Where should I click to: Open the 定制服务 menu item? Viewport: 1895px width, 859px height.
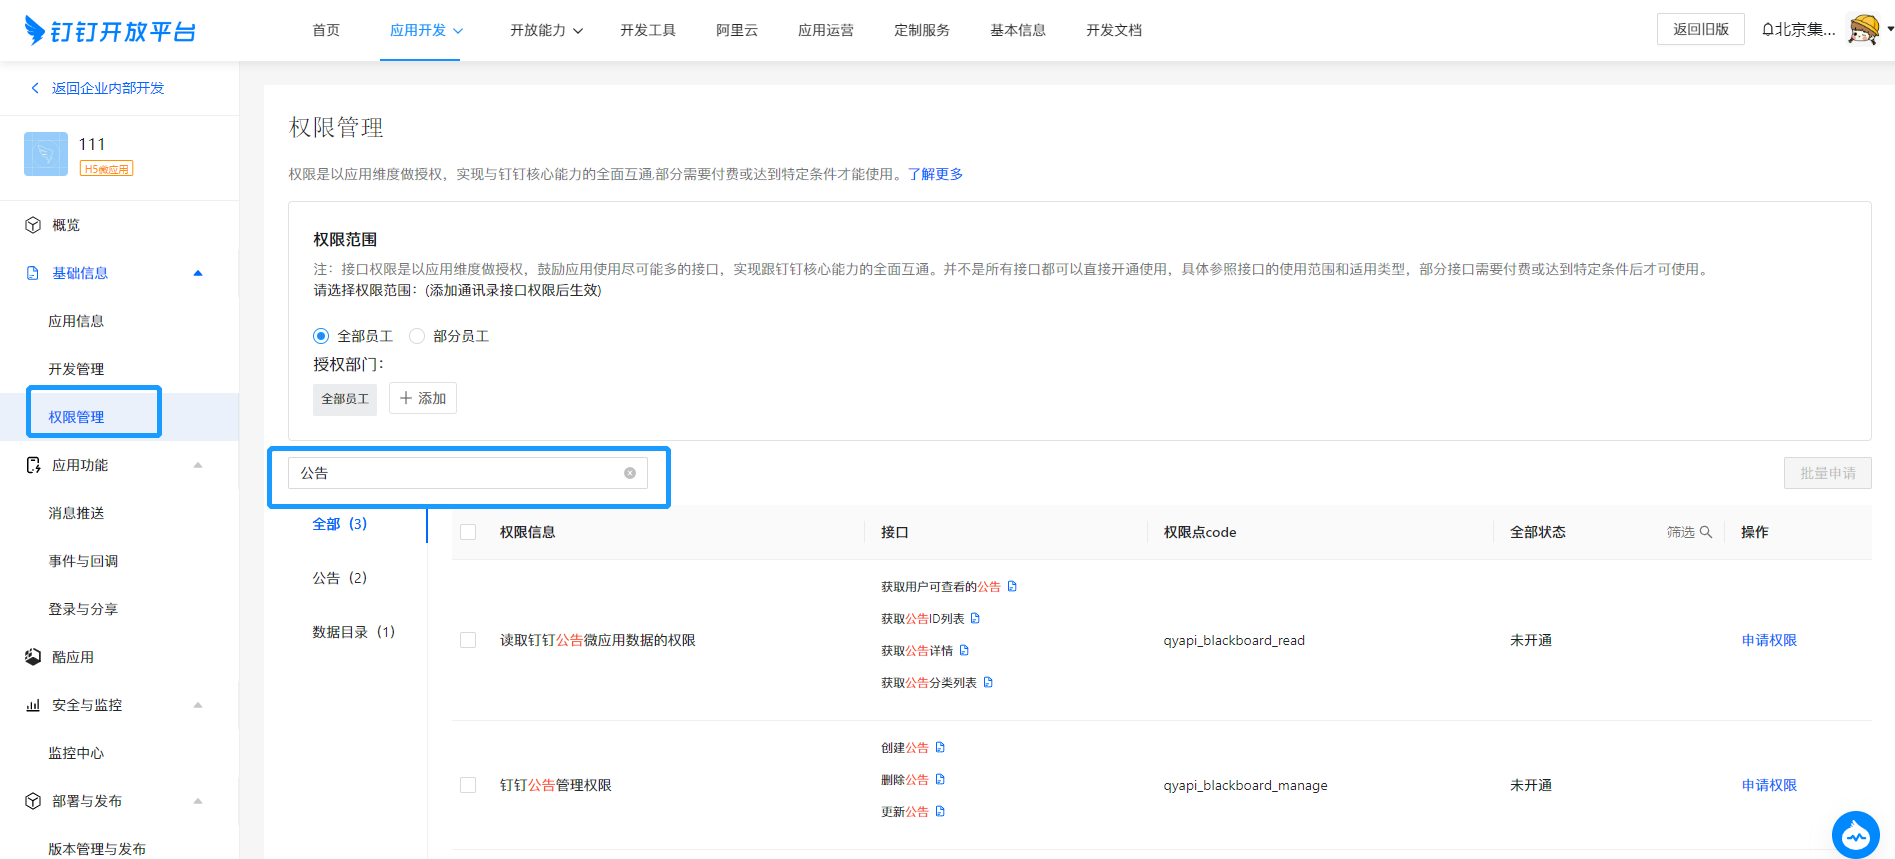pos(922,30)
